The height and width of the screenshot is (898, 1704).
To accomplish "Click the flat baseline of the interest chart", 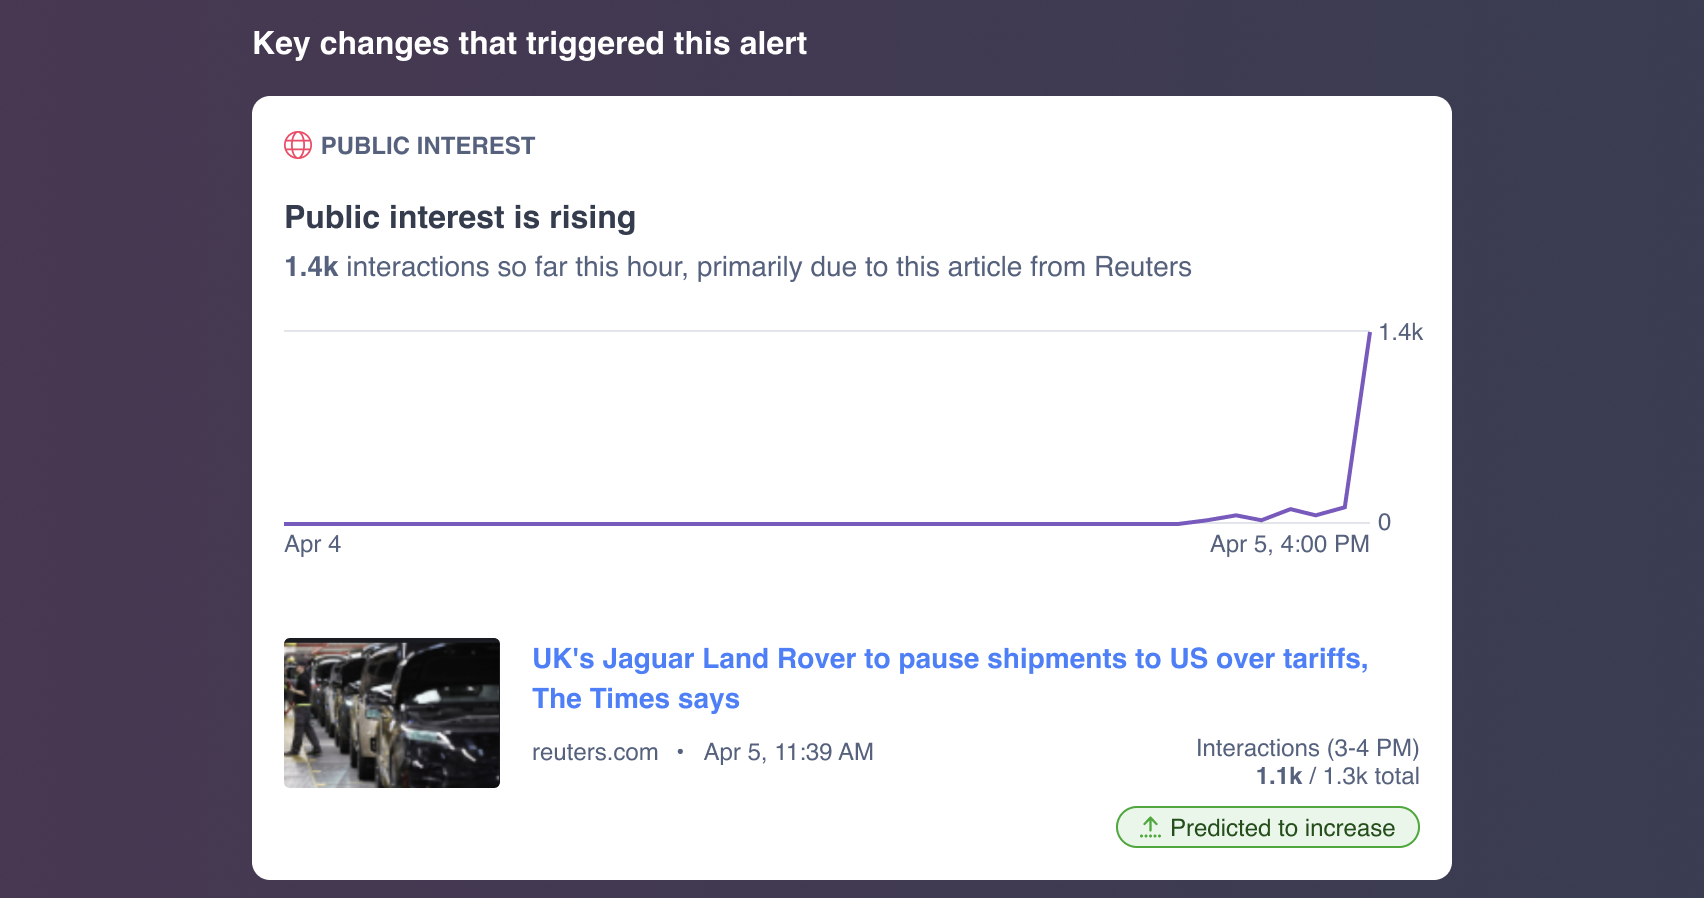I will (x=700, y=523).
